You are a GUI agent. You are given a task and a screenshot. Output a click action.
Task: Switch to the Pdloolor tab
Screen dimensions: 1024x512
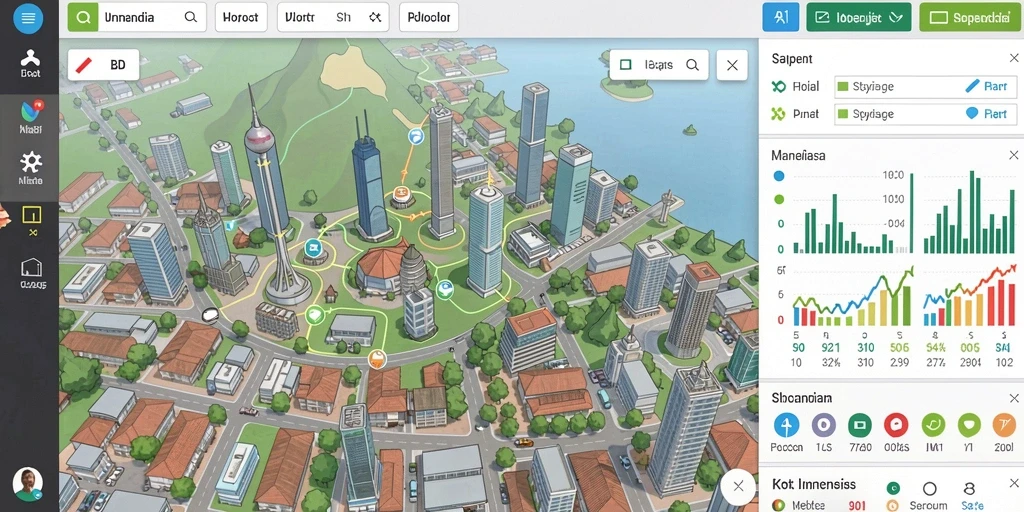coord(428,18)
